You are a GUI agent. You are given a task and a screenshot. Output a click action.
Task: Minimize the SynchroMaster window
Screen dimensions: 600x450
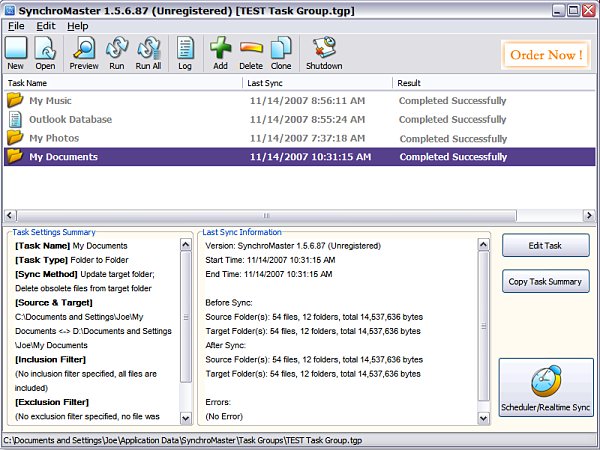pos(559,10)
